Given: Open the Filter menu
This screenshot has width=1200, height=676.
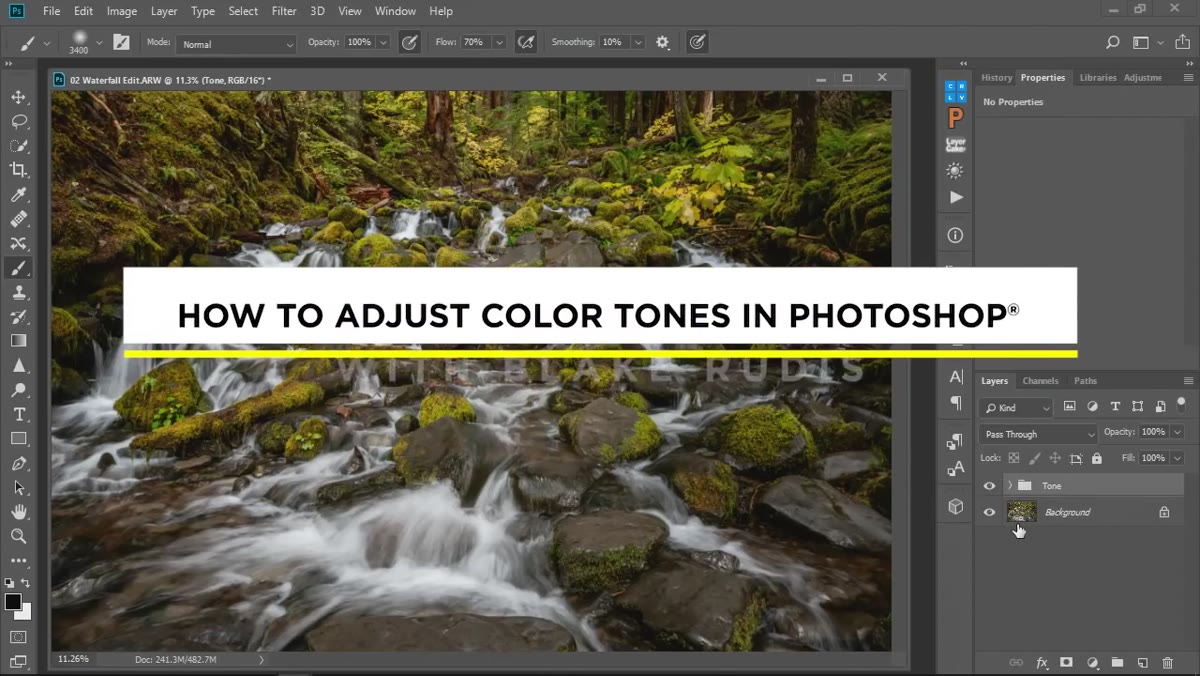Looking at the screenshot, I should 284,11.
